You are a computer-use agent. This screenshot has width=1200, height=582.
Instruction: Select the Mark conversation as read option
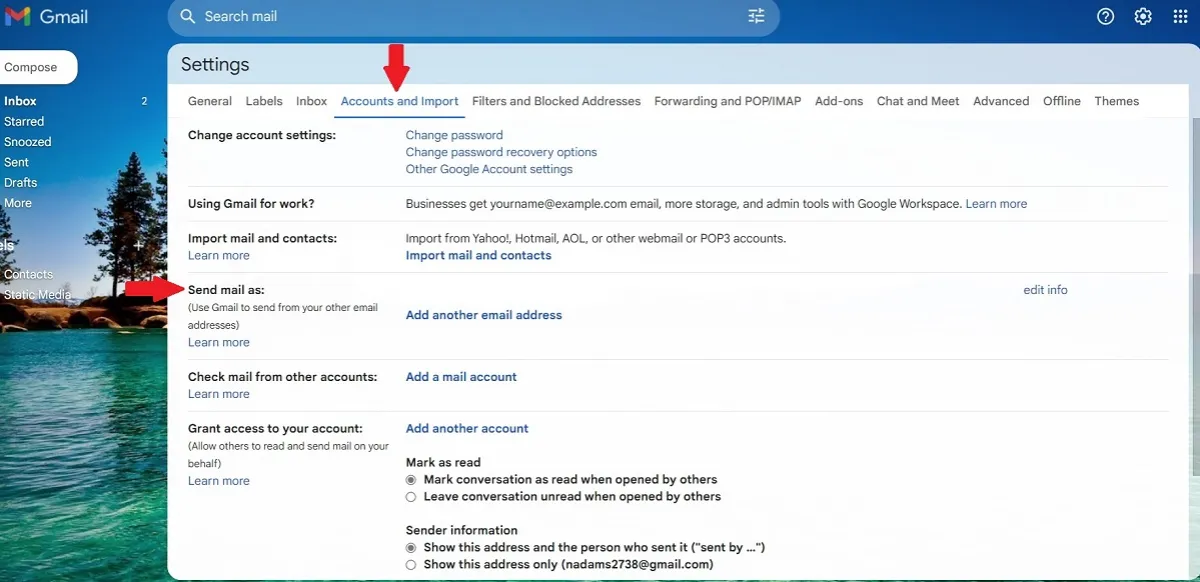point(410,479)
